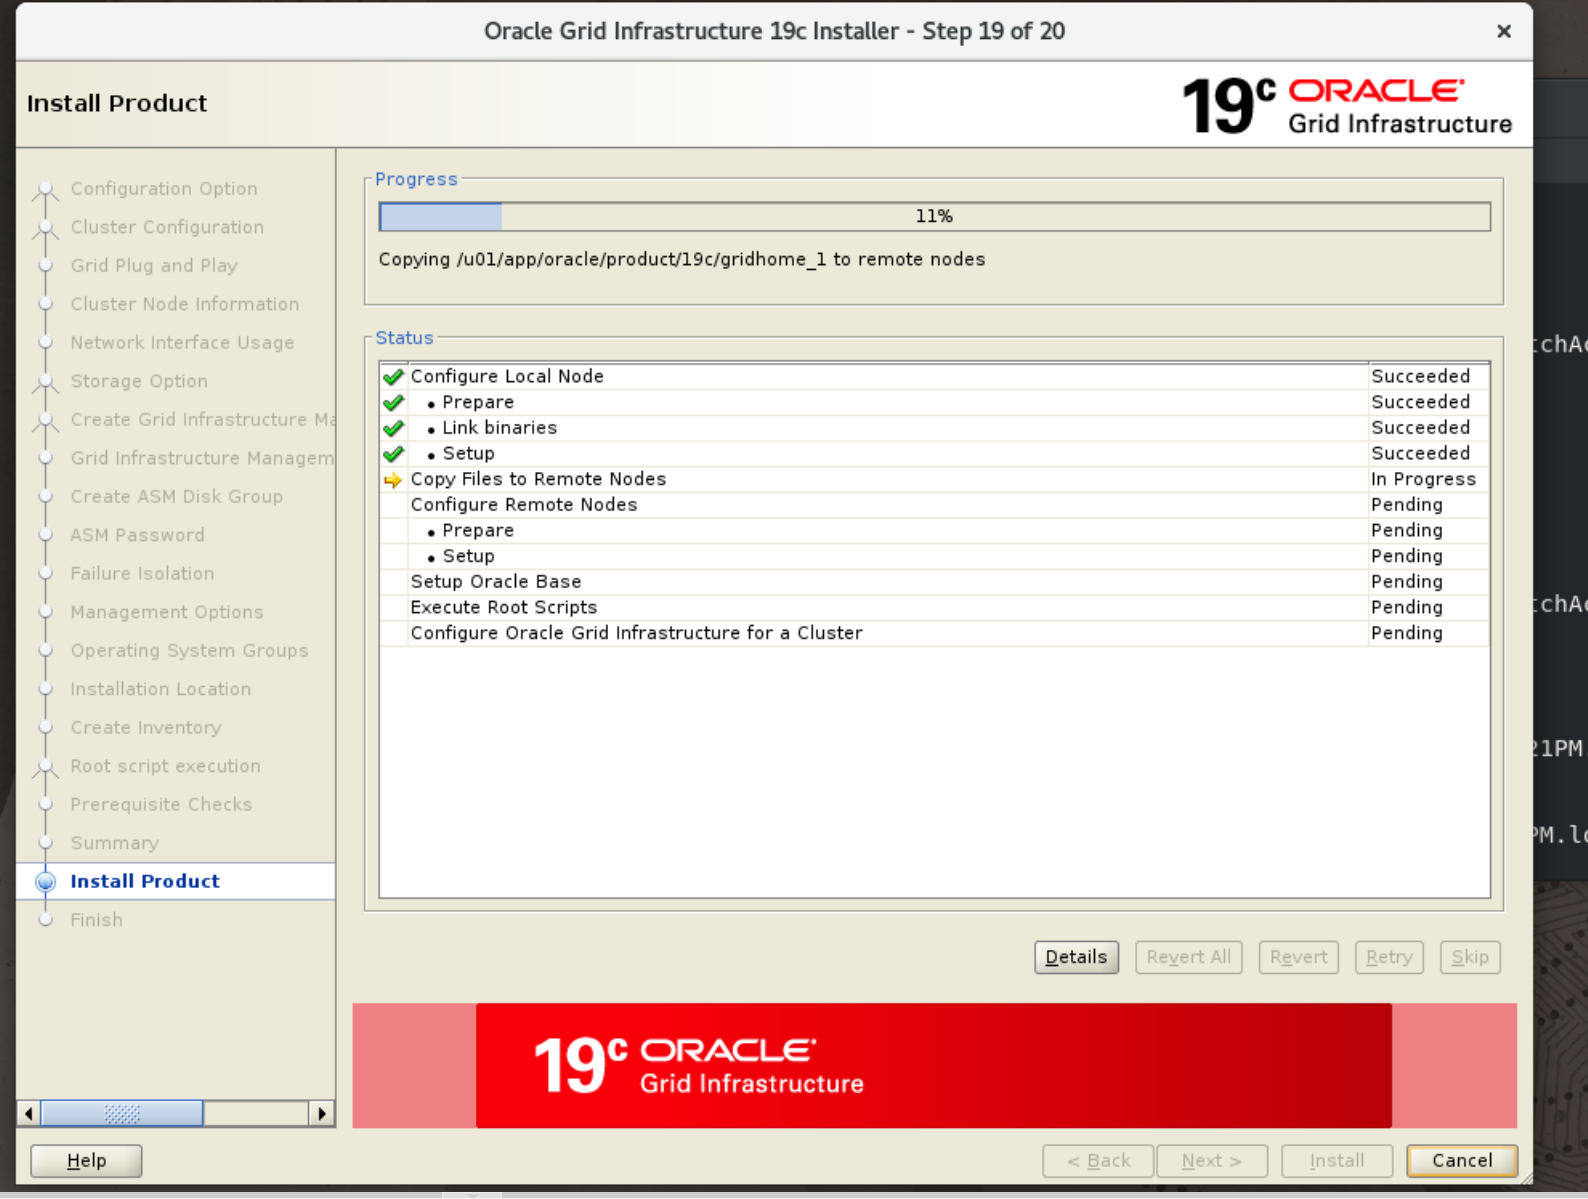1588x1199 pixels.
Task: Click the Oracle 19c Grid Infrastructure header logo
Action: coord(1347,106)
